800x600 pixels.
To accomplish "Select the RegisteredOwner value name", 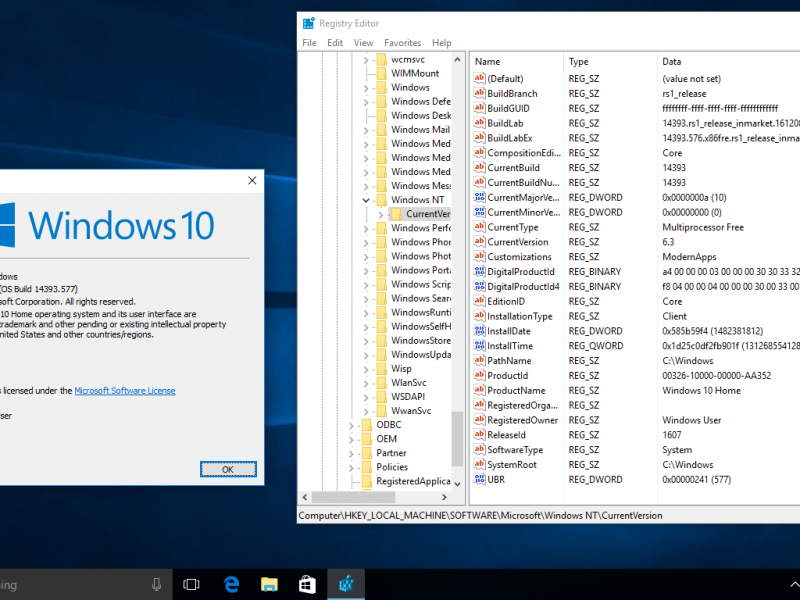I will click(x=522, y=420).
